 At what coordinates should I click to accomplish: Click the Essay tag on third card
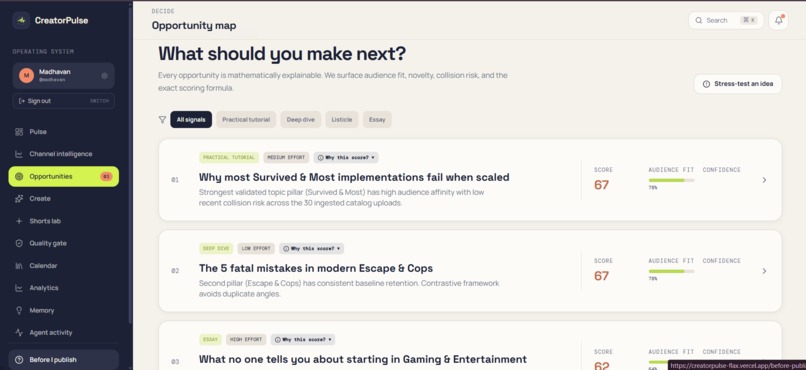point(210,340)
